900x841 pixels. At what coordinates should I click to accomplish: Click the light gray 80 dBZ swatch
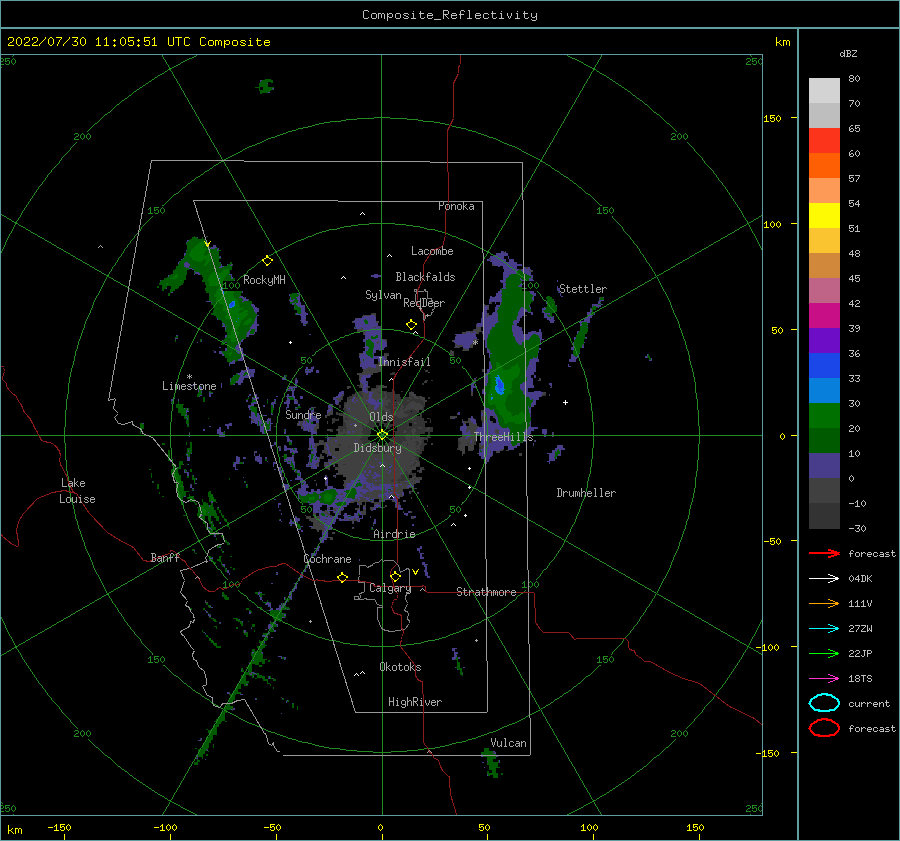[824, 91]
